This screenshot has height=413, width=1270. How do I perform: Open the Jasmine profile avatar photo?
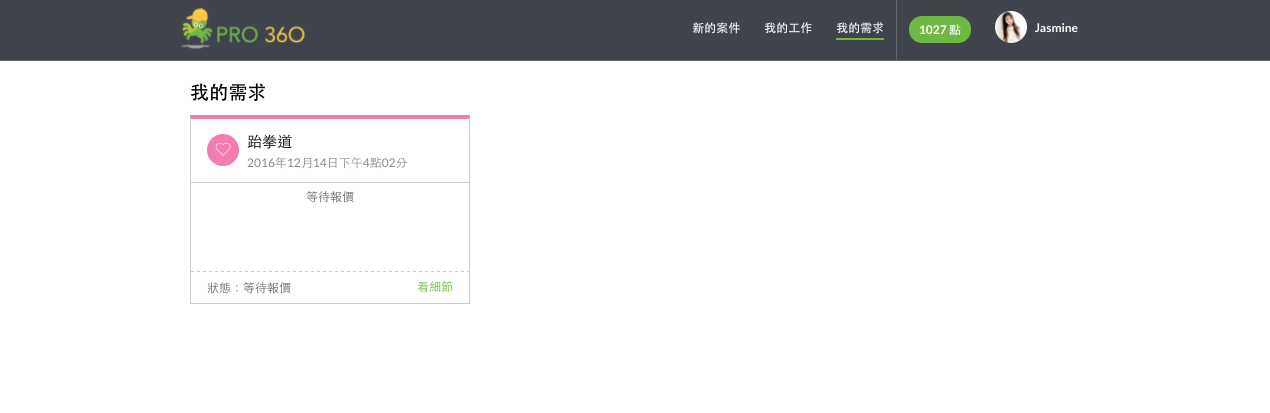coord(1010,28)
